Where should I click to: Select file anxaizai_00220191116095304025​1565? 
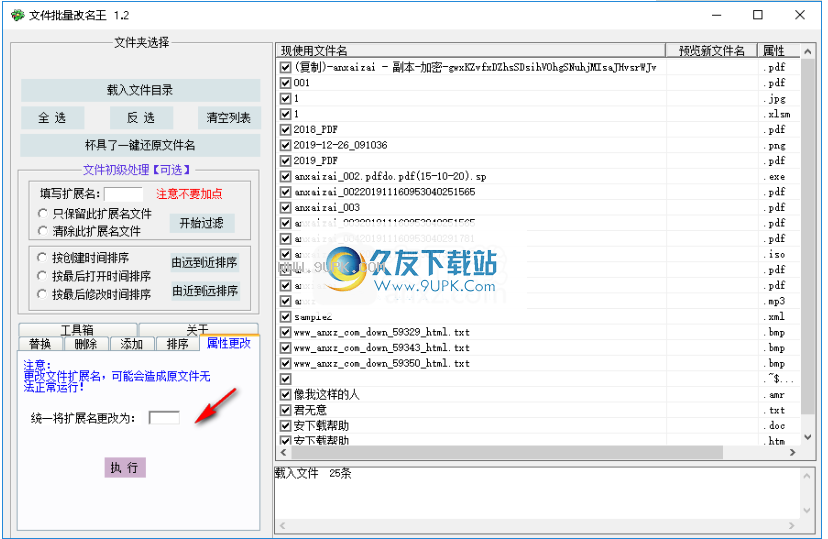click(384, 192)
